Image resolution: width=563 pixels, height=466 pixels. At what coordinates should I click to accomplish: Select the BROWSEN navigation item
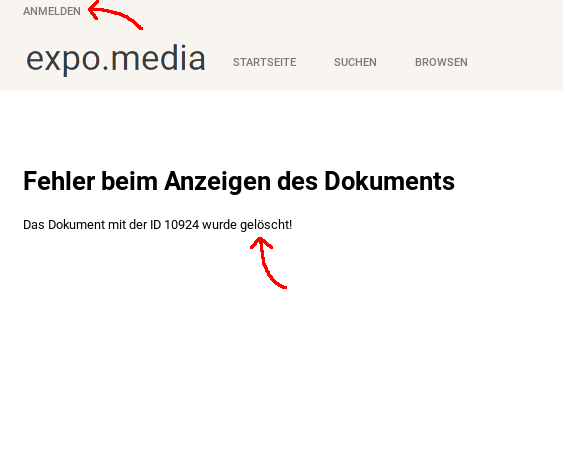[x=441, y=62]
